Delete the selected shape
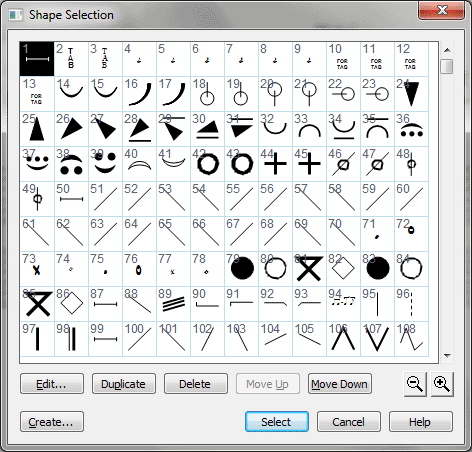 [x=196, y=384]
